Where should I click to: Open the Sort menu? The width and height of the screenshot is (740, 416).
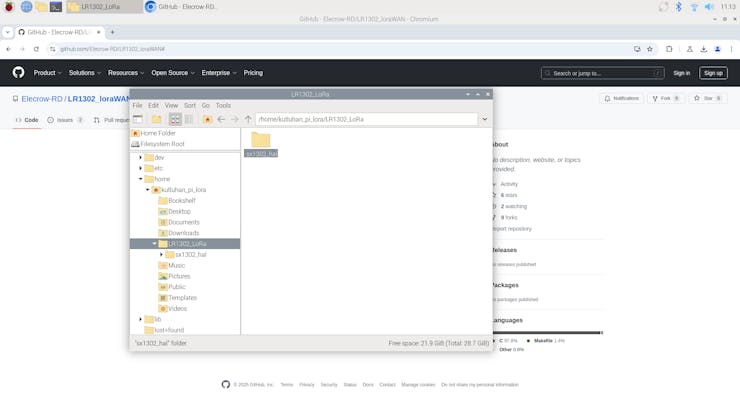190,105
